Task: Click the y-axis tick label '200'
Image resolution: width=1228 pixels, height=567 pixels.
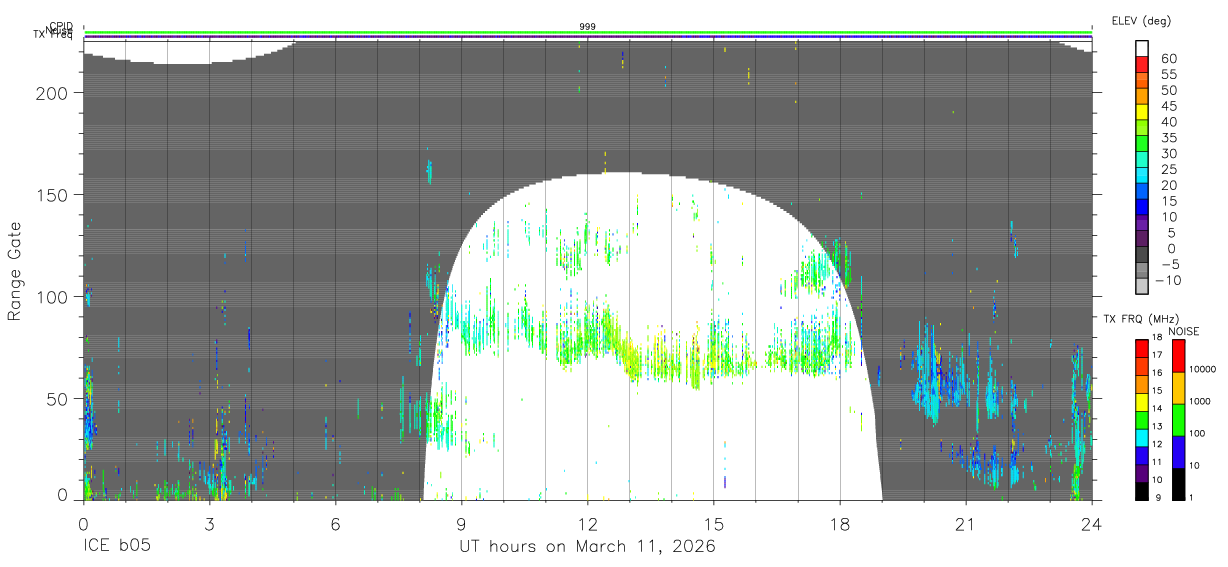Action: (53, 92)
